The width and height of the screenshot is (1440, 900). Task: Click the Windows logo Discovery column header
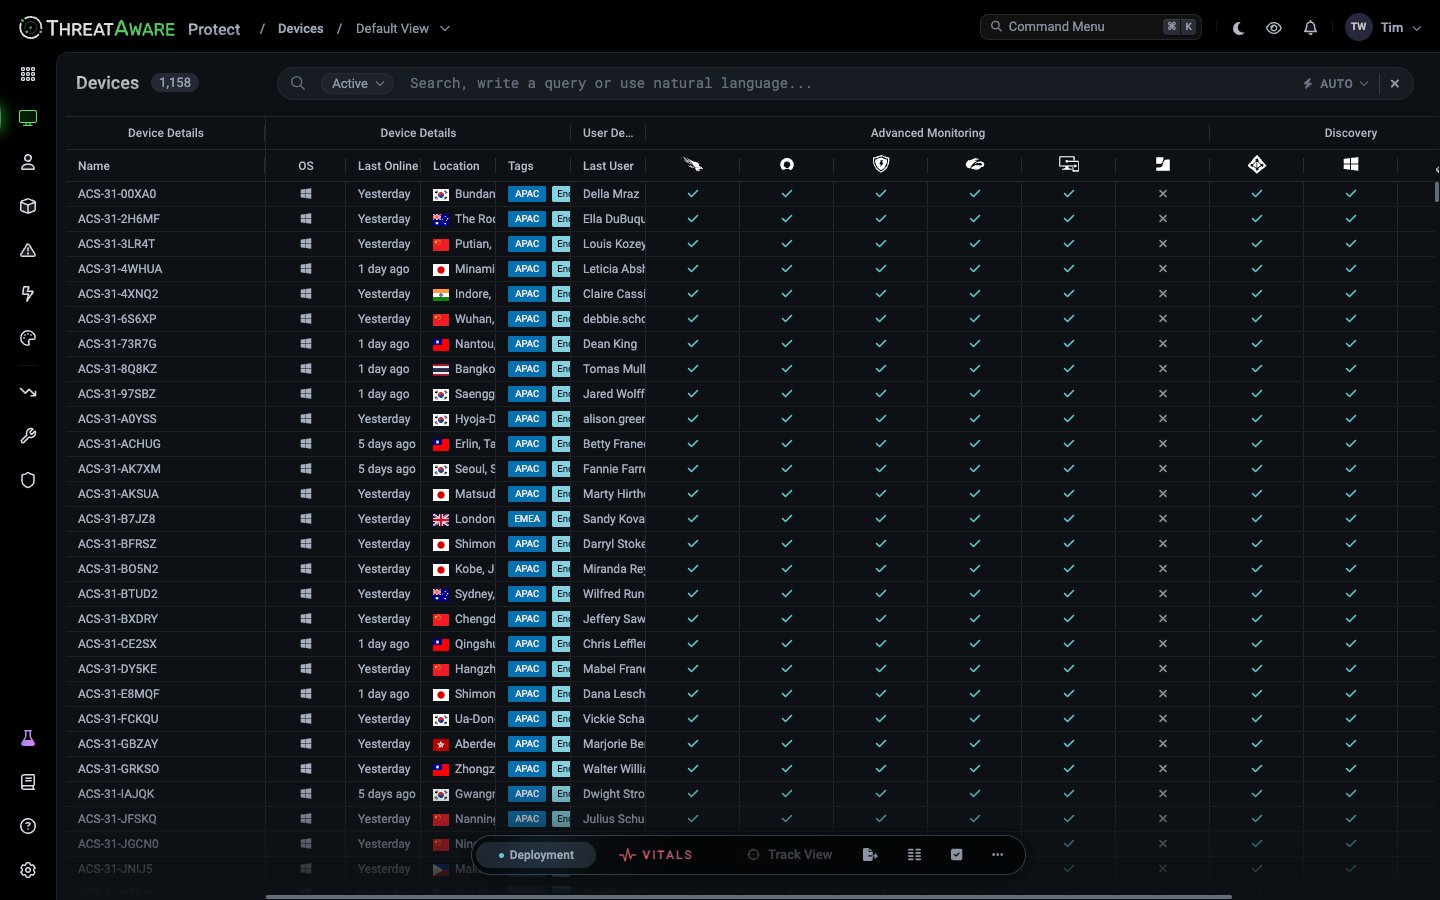click(1351, 165)
